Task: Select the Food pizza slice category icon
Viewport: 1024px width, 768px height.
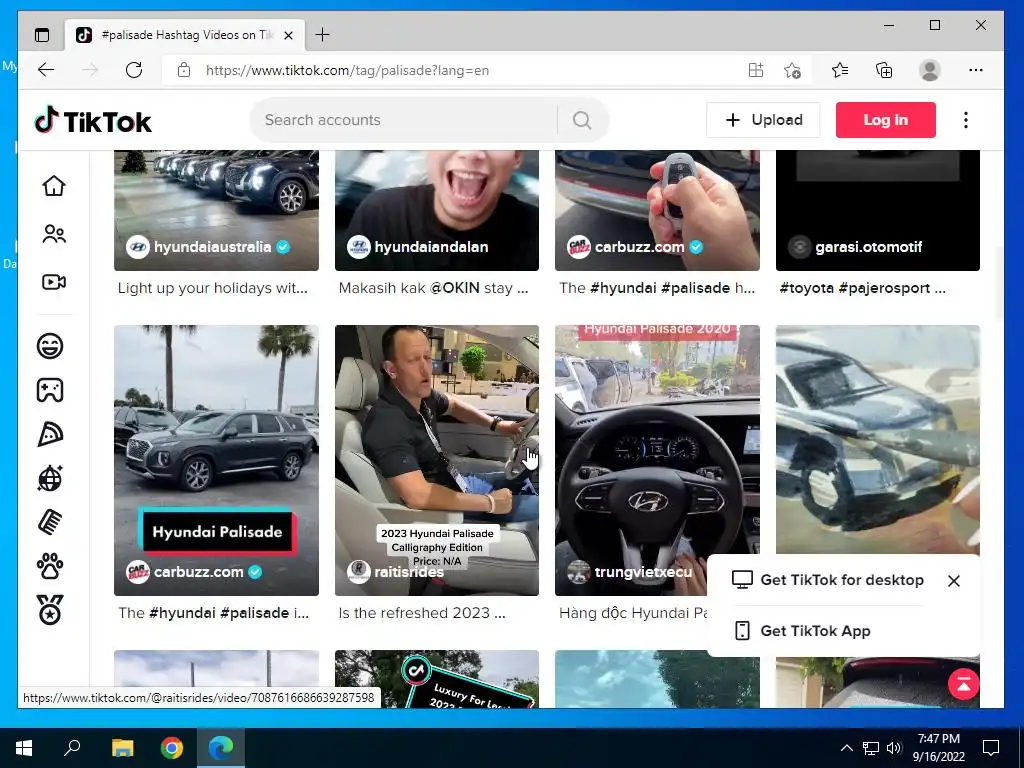Action: (x=50, y=434)
